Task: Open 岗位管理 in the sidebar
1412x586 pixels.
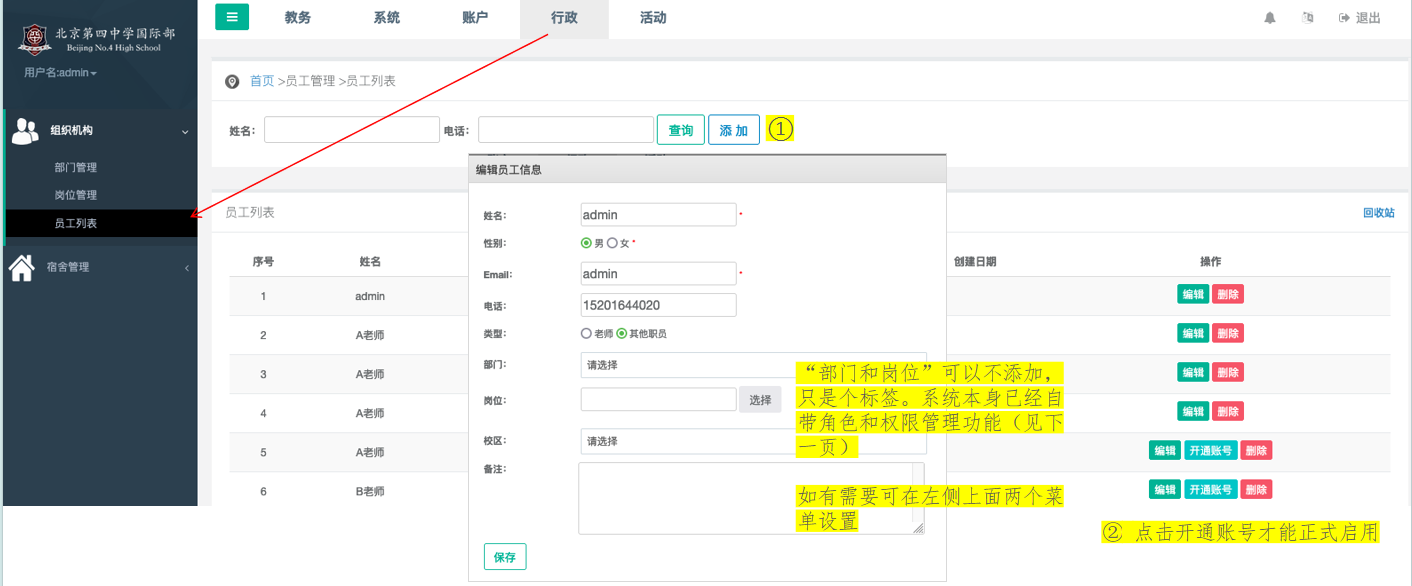Action: (76, 195)
